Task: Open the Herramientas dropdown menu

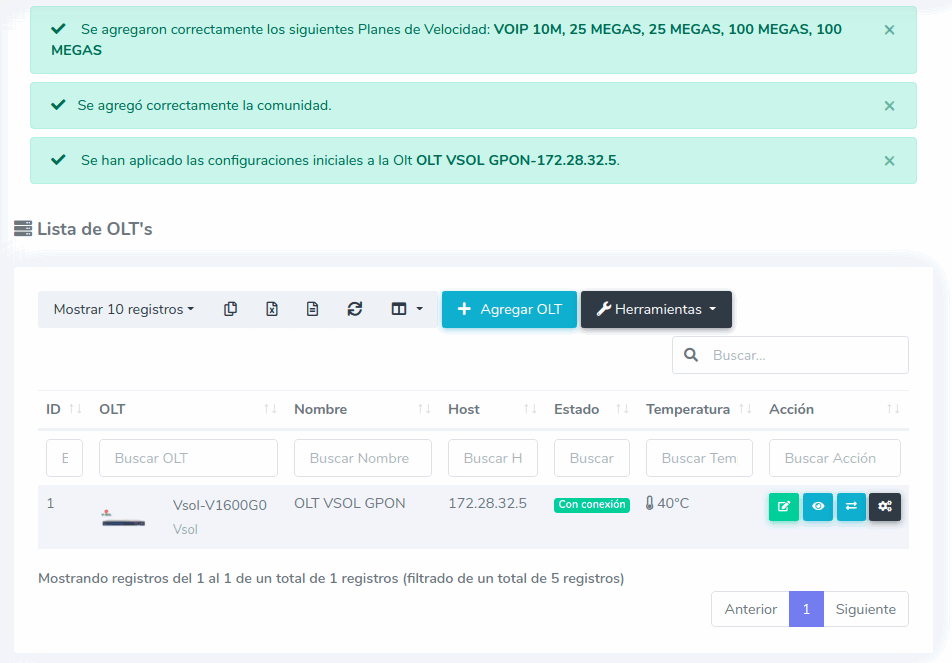Action: (656, 310)
